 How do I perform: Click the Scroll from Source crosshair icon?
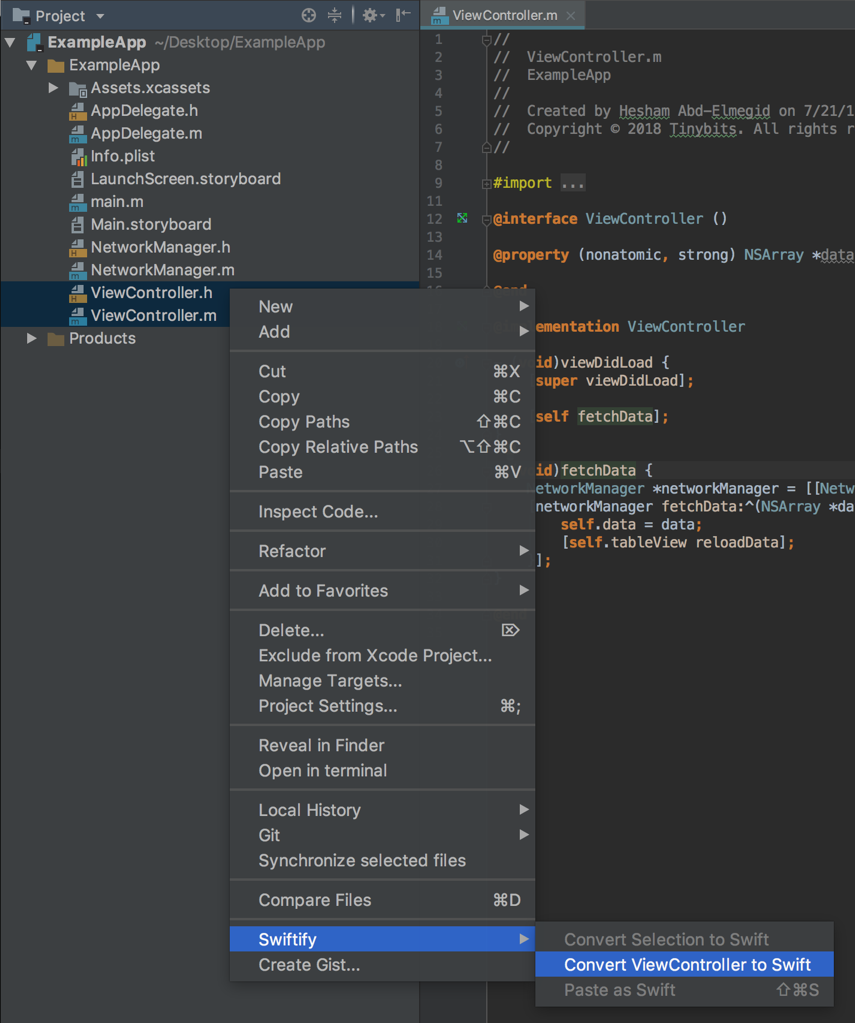308,15
